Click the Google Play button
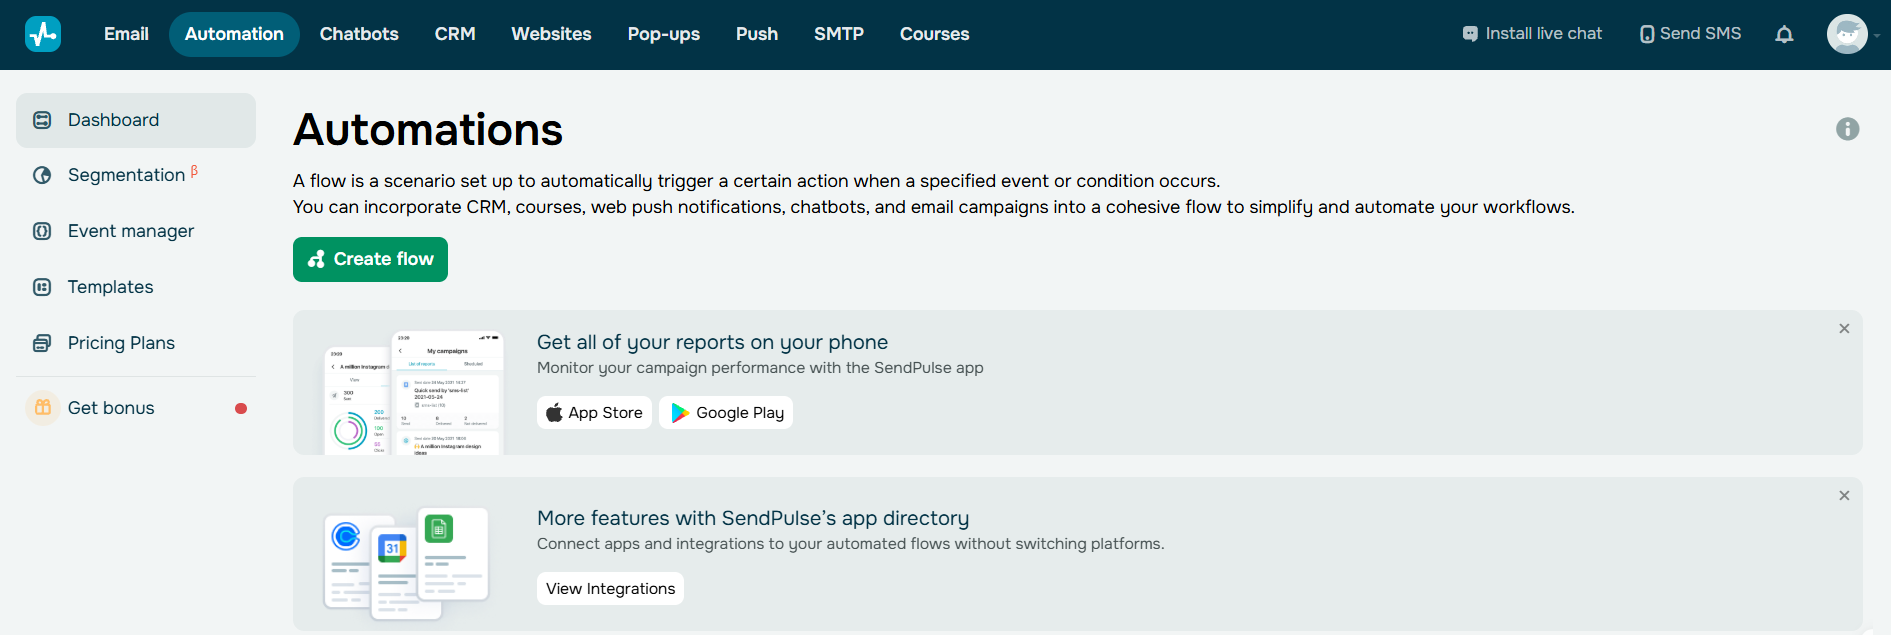 726,413
